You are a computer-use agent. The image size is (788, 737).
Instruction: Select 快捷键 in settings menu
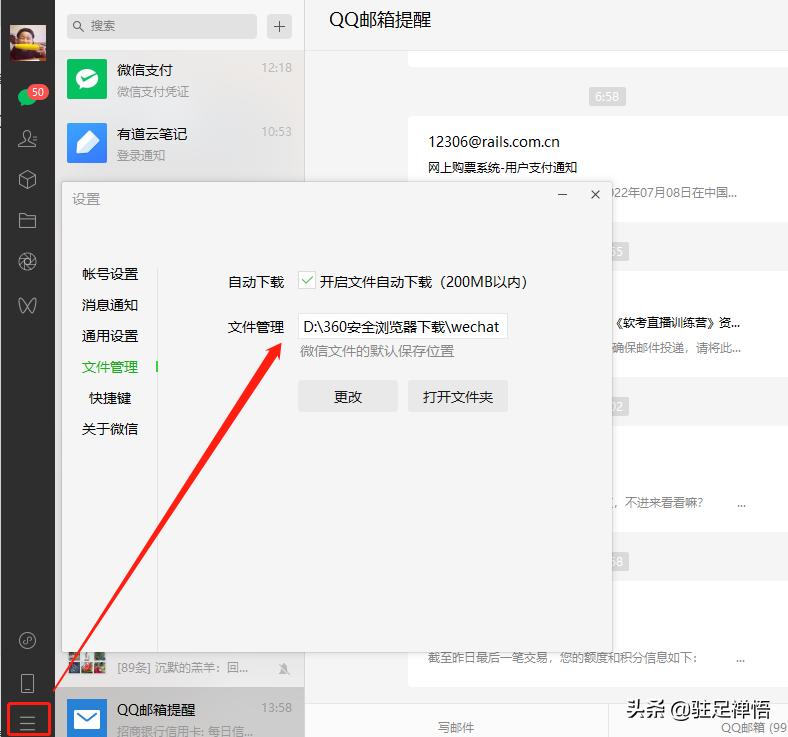(110, 398)
